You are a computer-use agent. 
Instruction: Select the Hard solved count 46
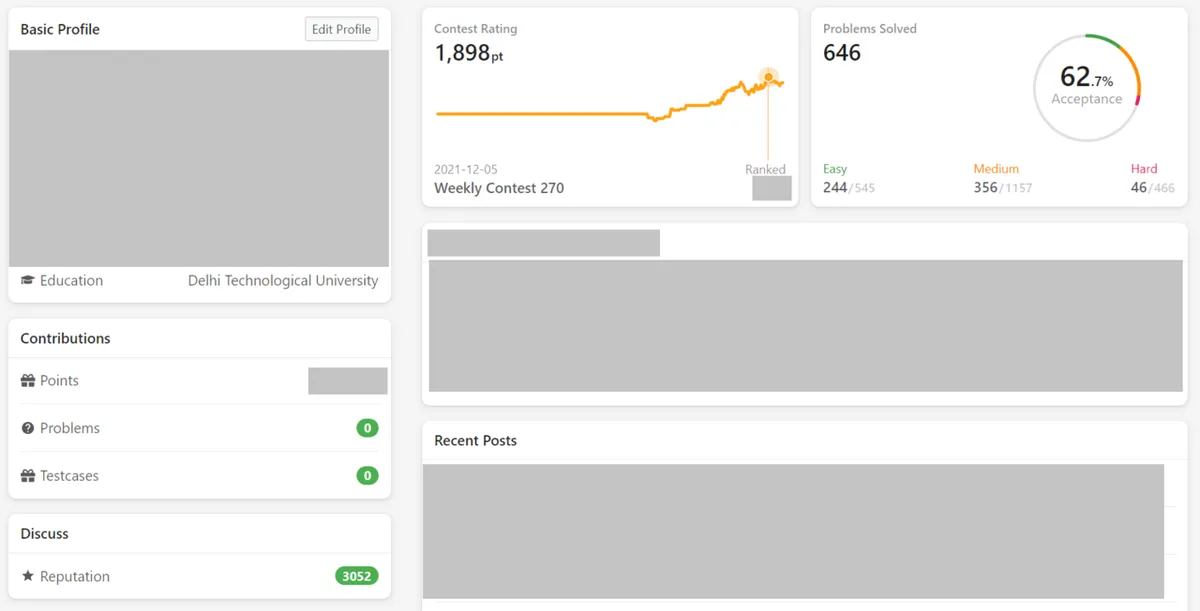click(x=1138, y=187)
